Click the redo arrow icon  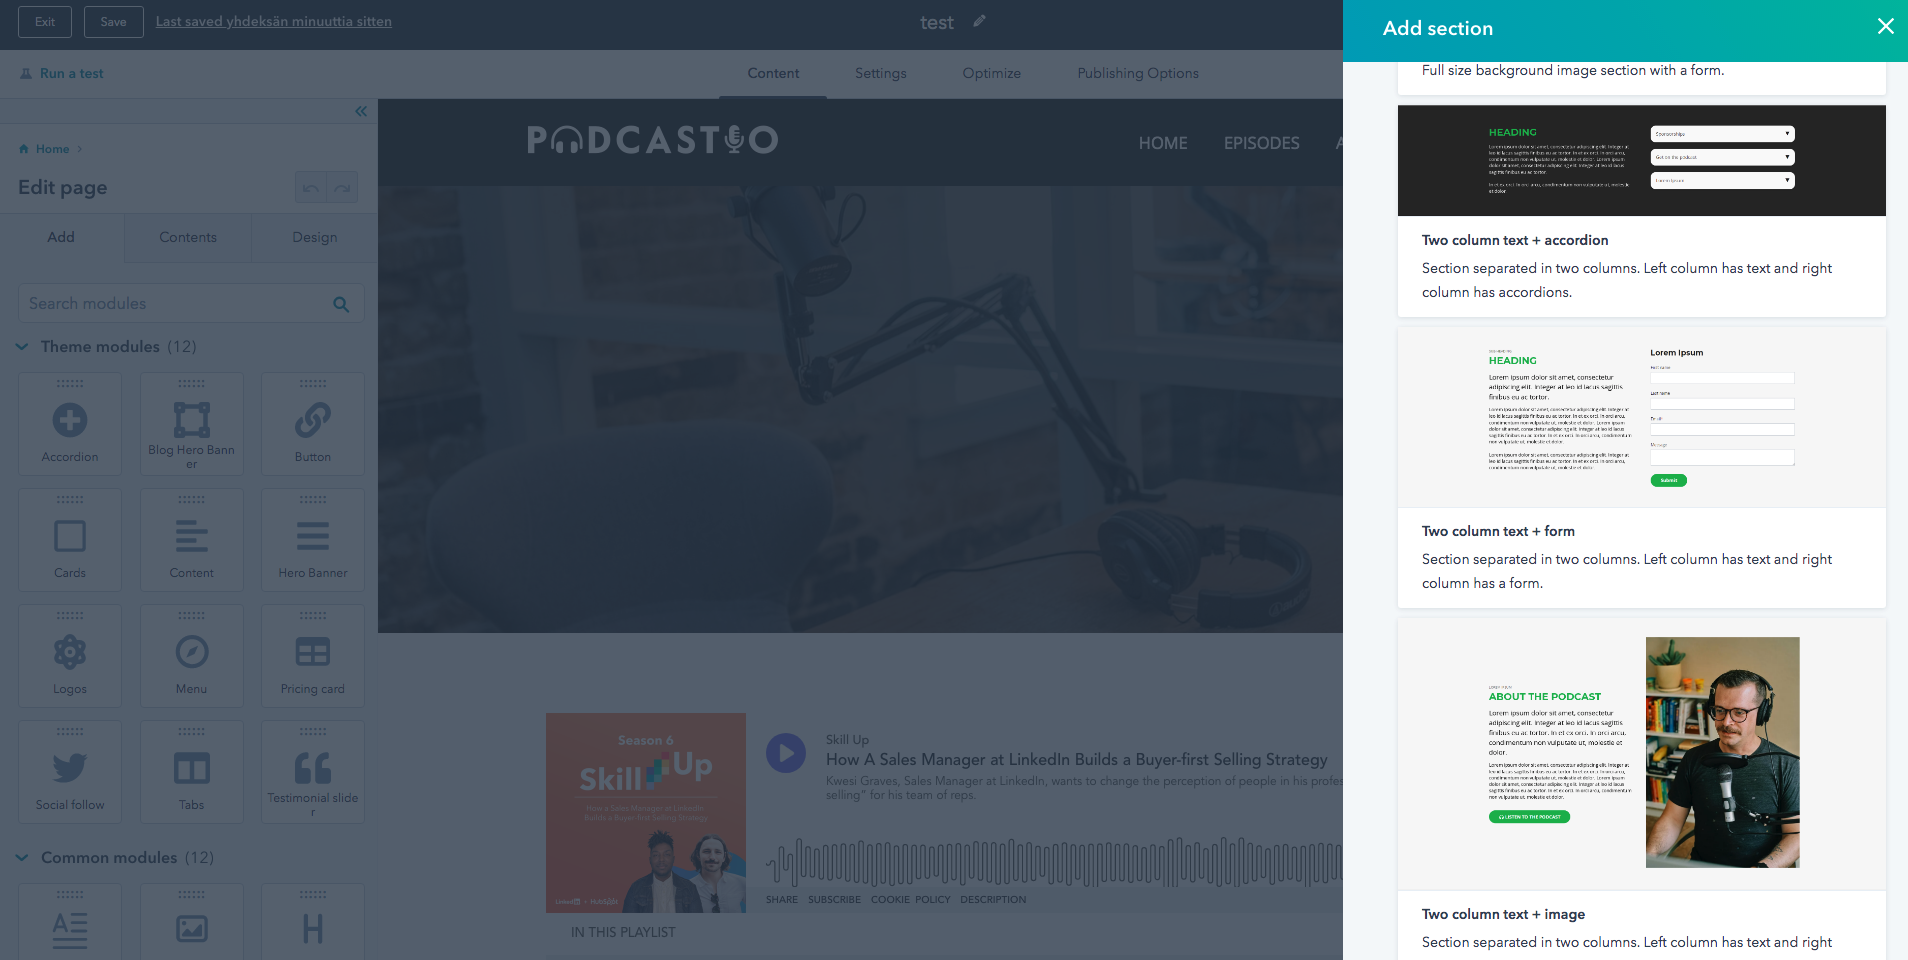point(342,188)
